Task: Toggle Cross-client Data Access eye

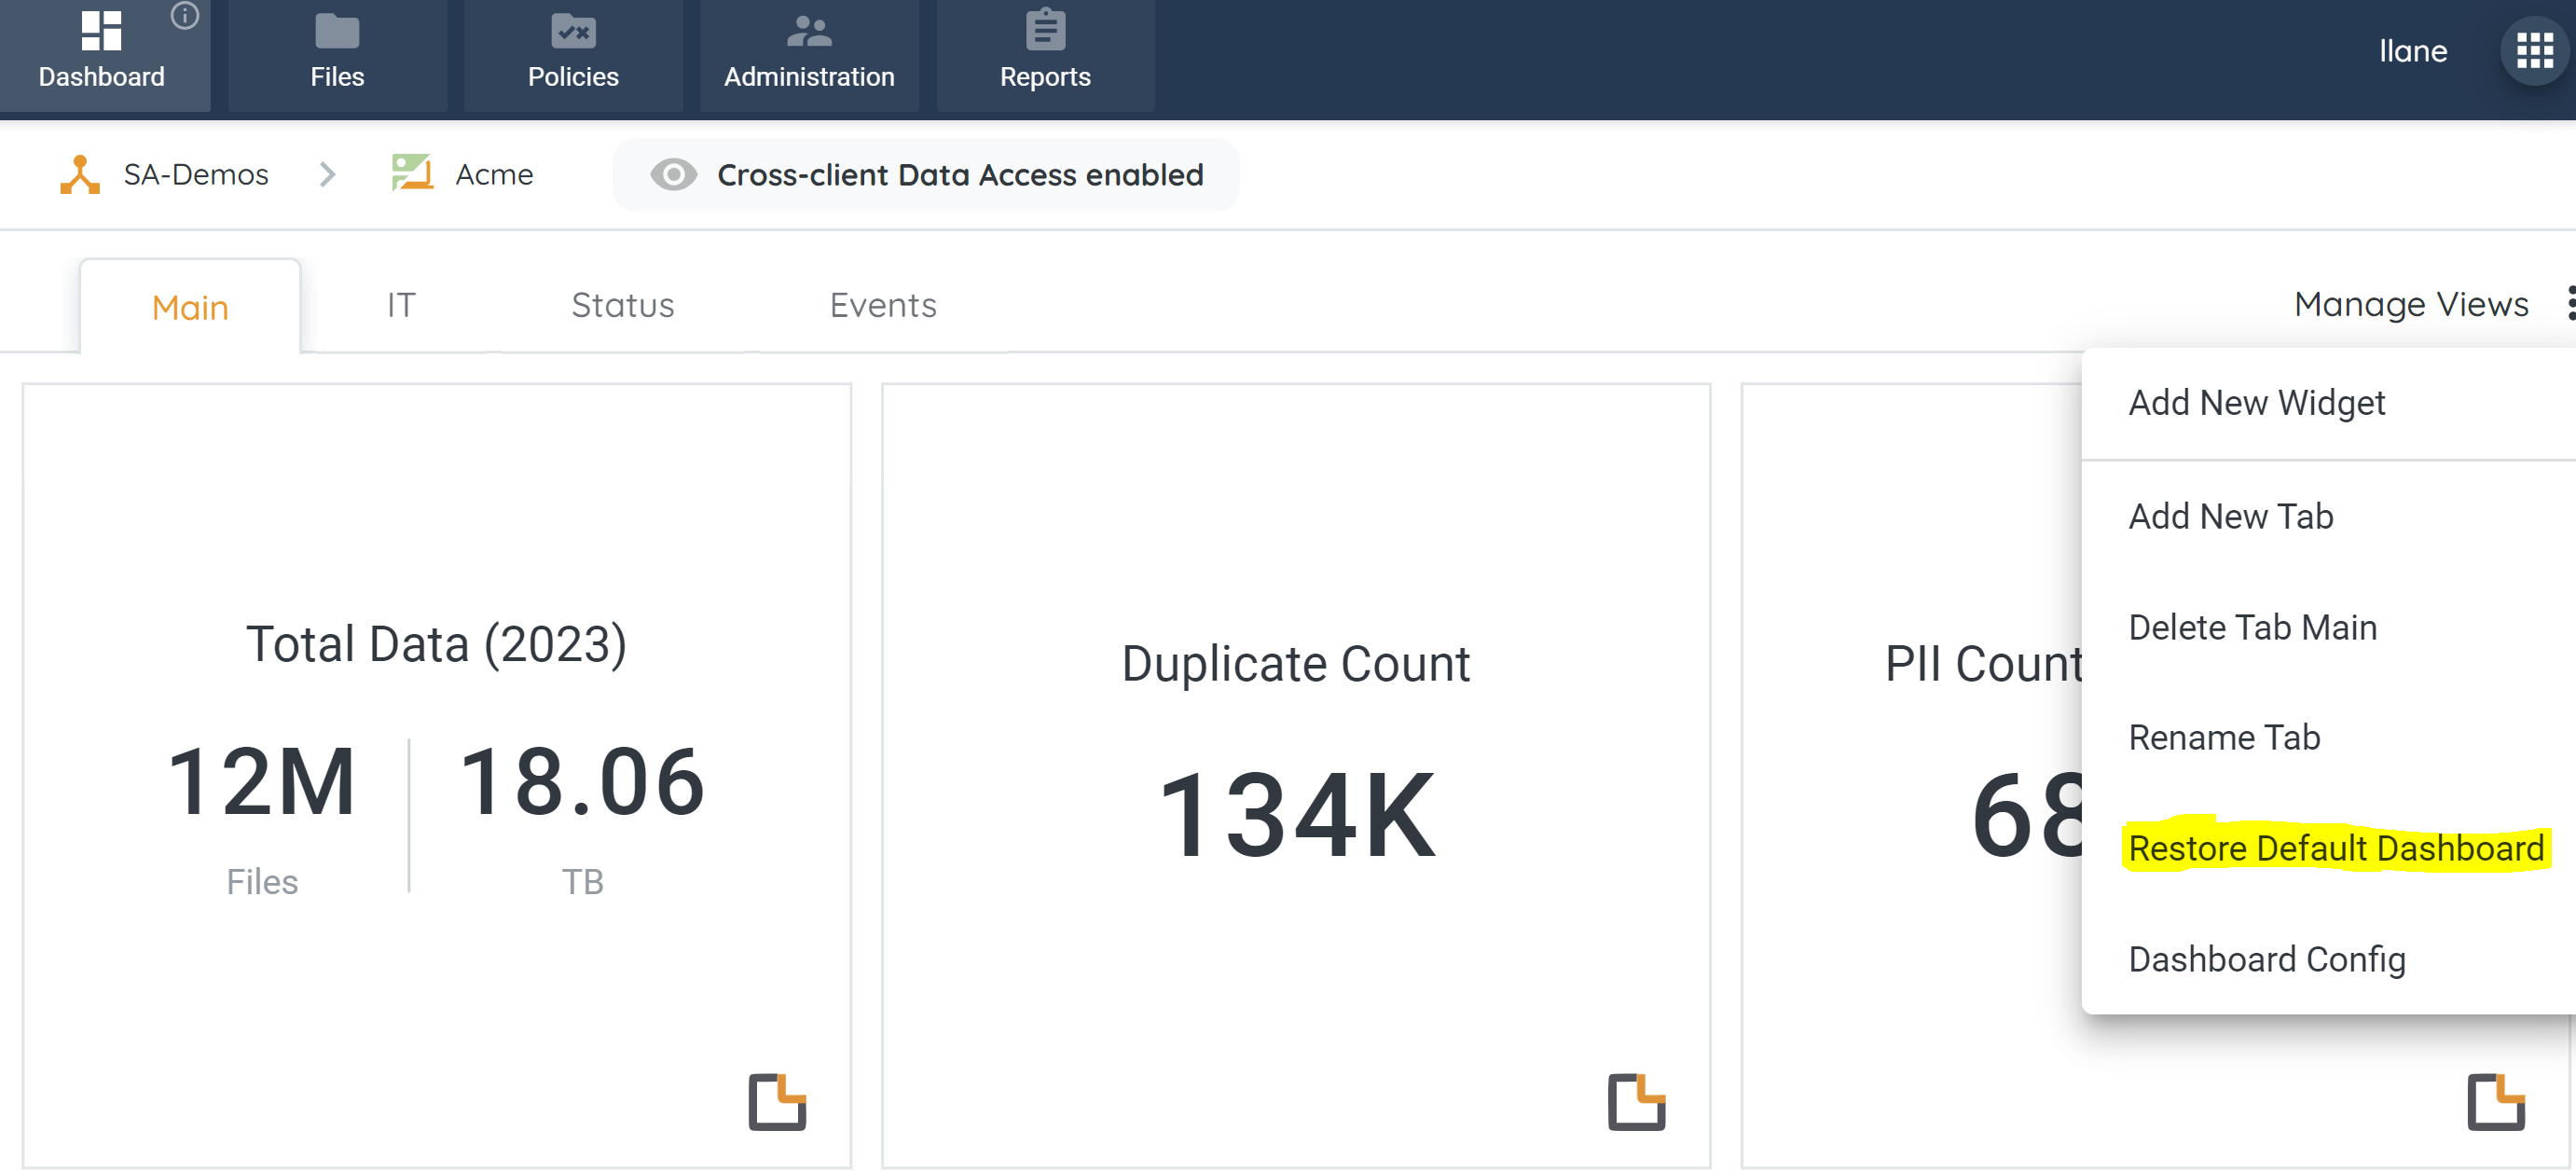Action: point(673,175)
